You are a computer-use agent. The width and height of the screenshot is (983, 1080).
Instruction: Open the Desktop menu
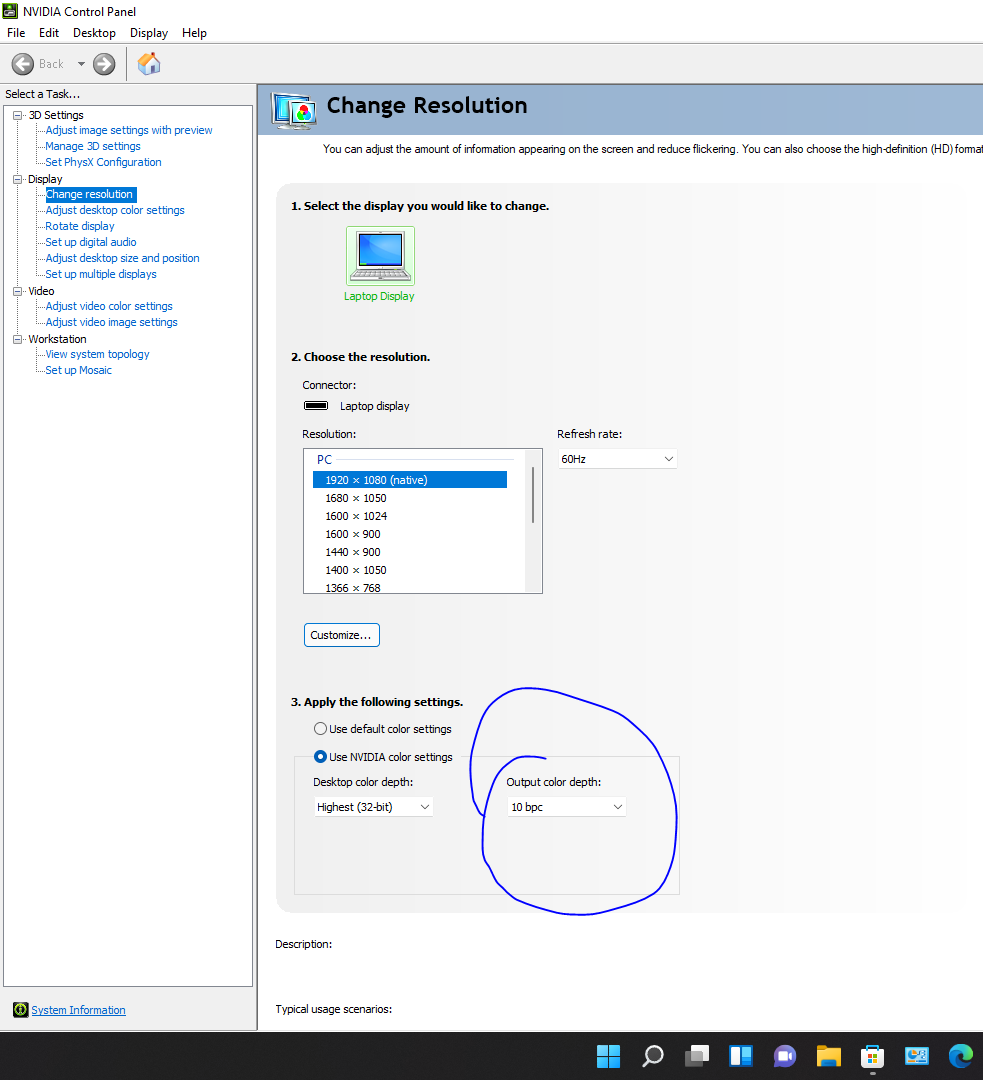coord(94,32)
